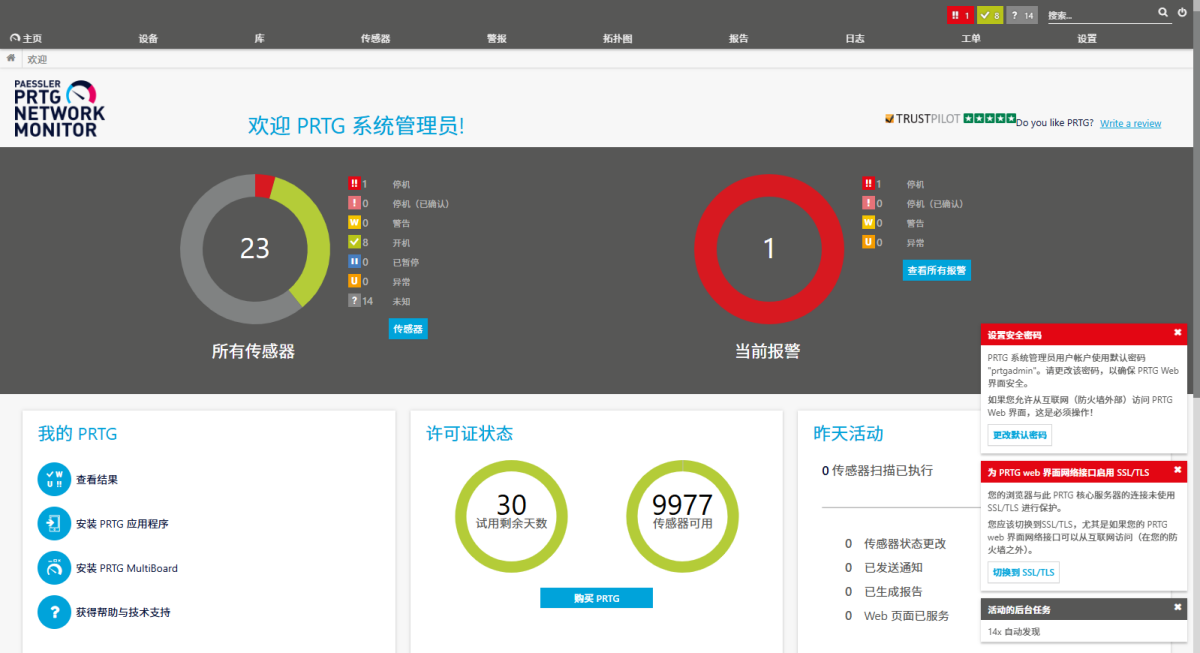
Task: Open 查看结果 via its round icon
Action: pos(54,480)
